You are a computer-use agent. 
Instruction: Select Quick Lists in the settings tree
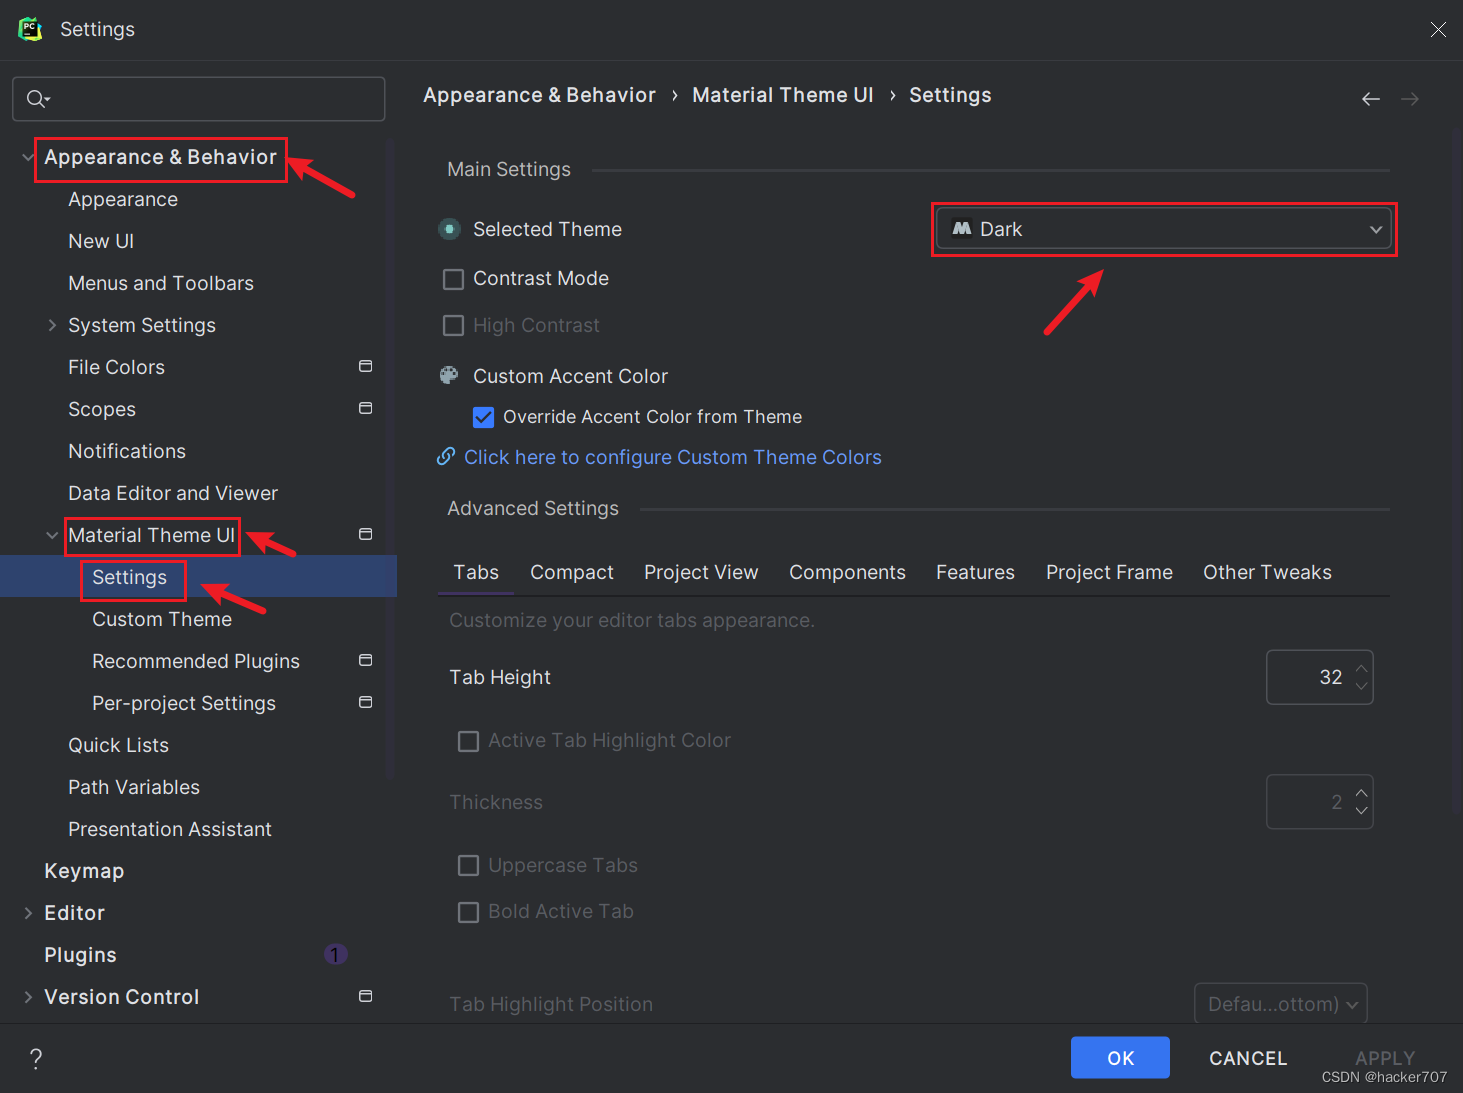(118, 745)
